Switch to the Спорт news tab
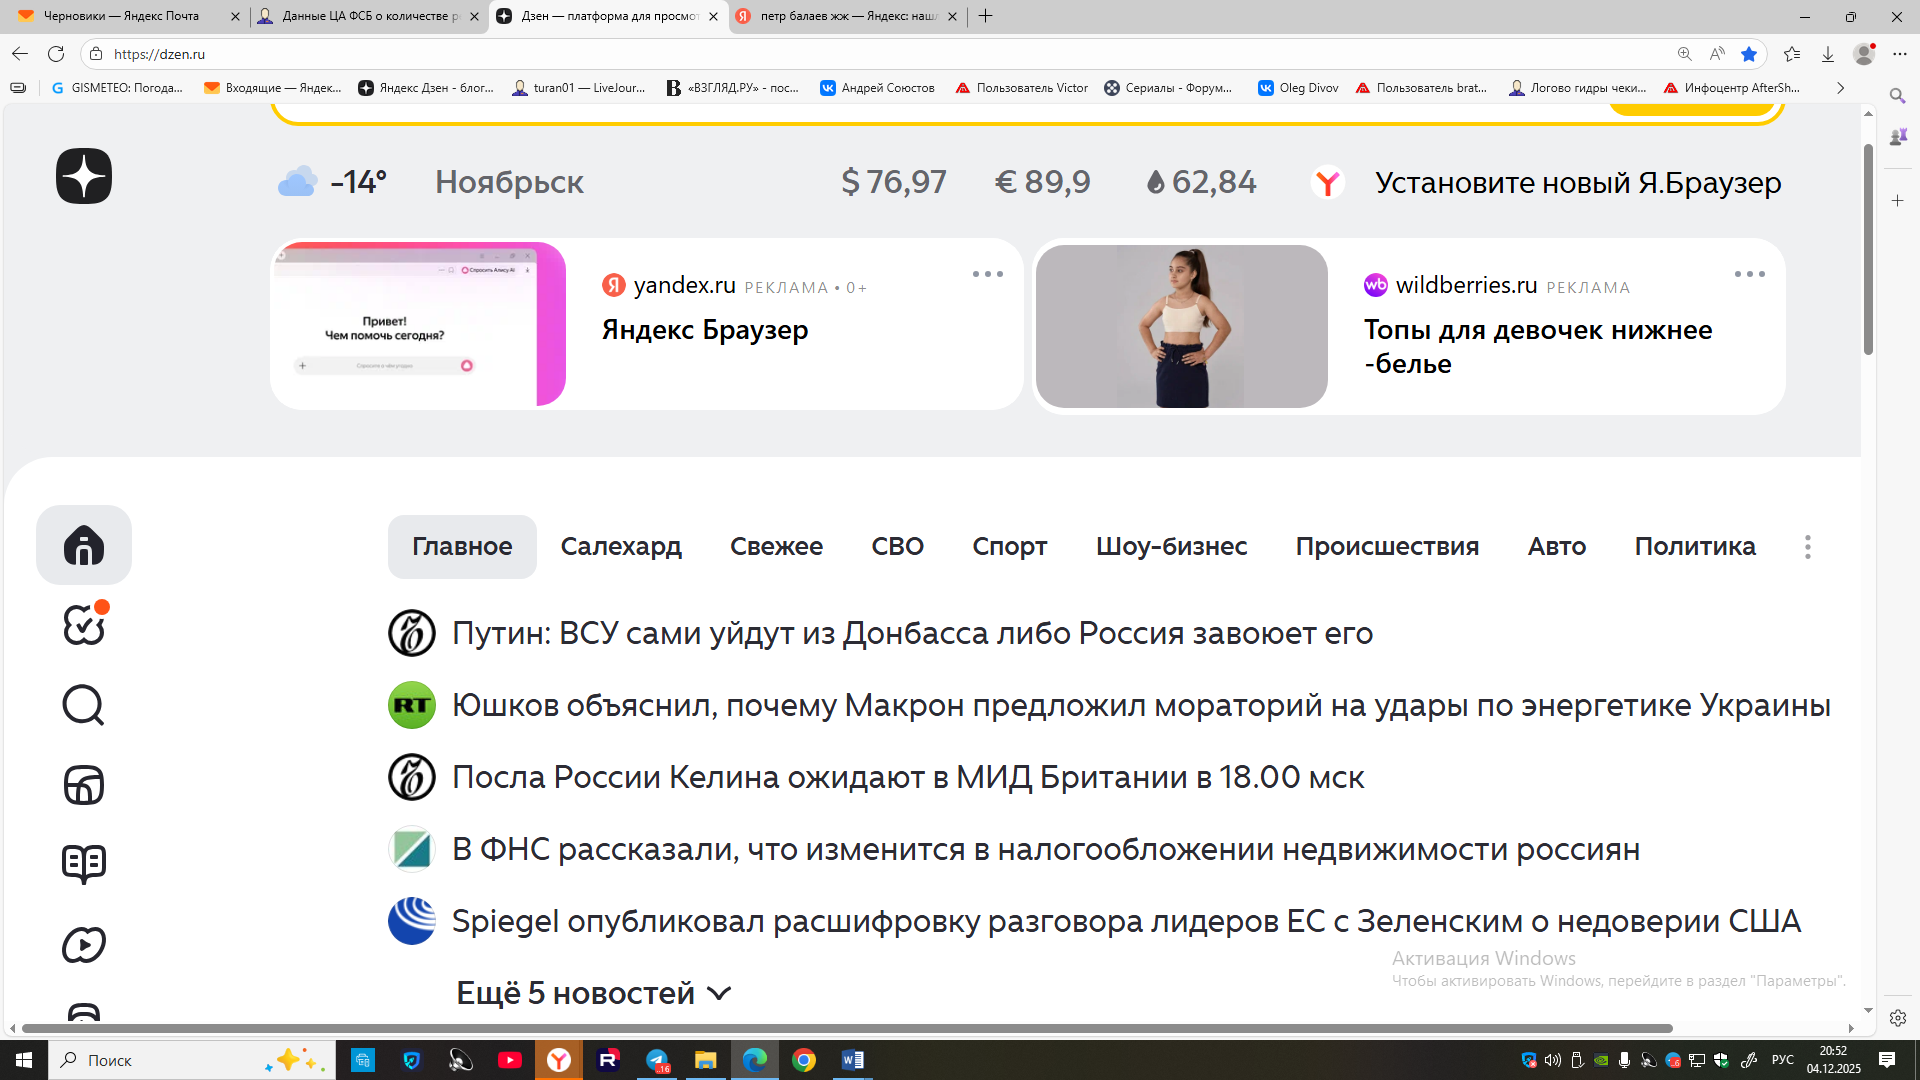 pyautogui.click(x=1009, y=547)
